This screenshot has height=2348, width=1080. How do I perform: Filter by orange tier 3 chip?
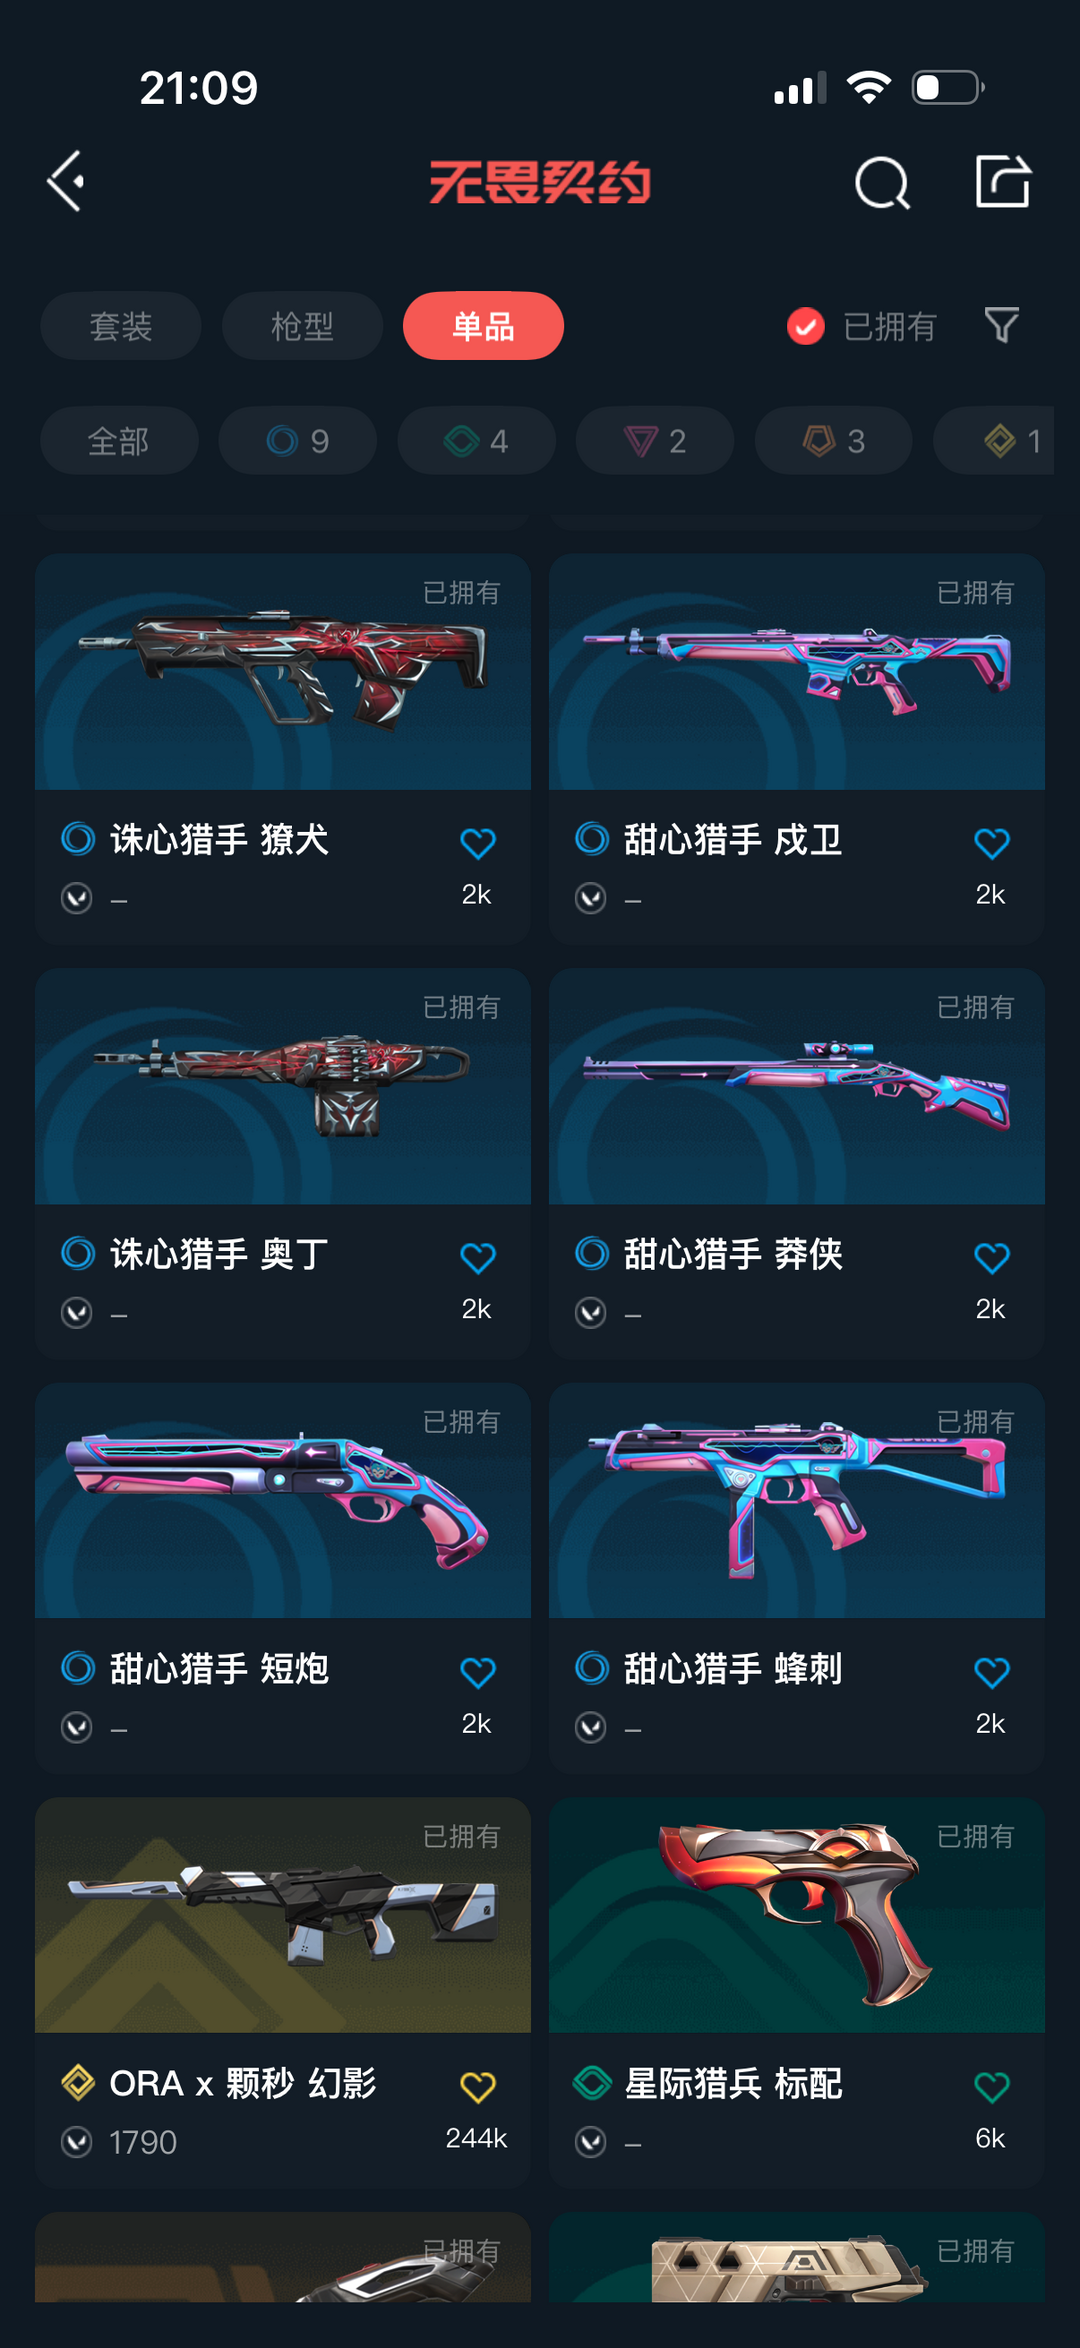point(834,440)
